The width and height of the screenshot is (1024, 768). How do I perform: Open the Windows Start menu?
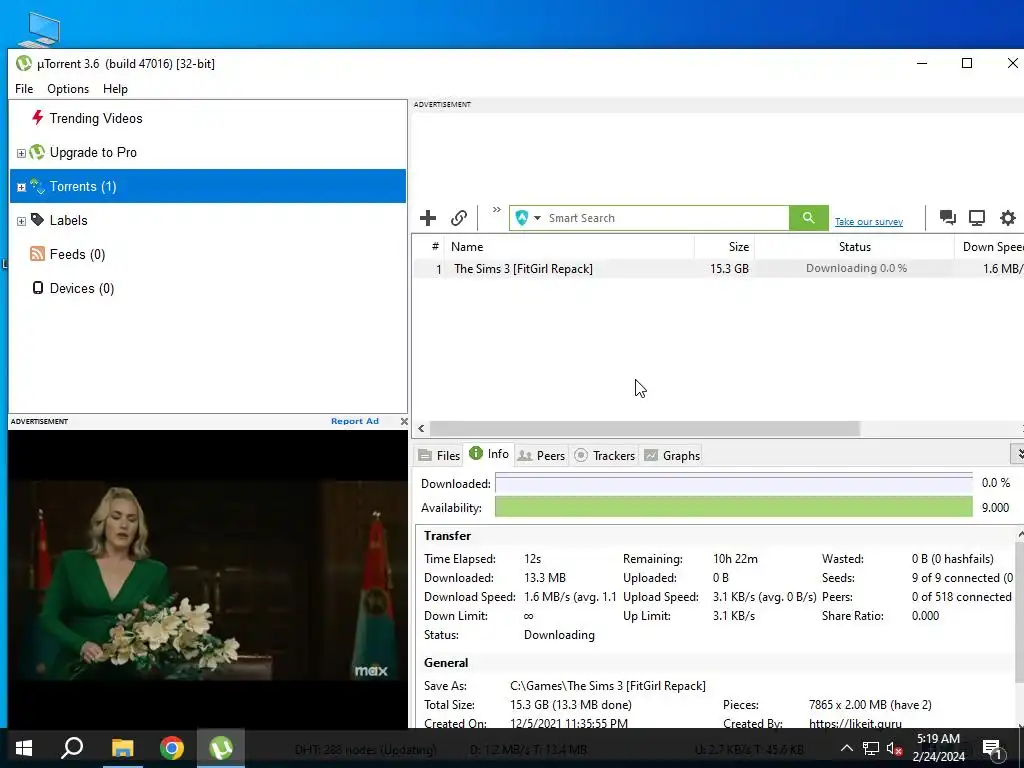pos(24,748)
